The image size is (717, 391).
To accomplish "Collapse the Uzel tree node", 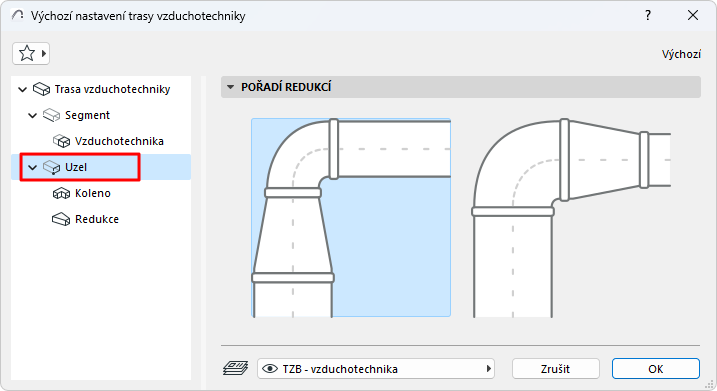I will (x=32, y=167).
